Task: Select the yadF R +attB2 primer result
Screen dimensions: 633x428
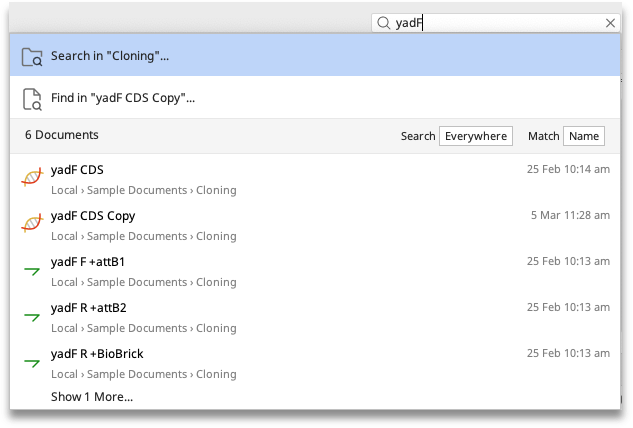Action: point(315,318)
